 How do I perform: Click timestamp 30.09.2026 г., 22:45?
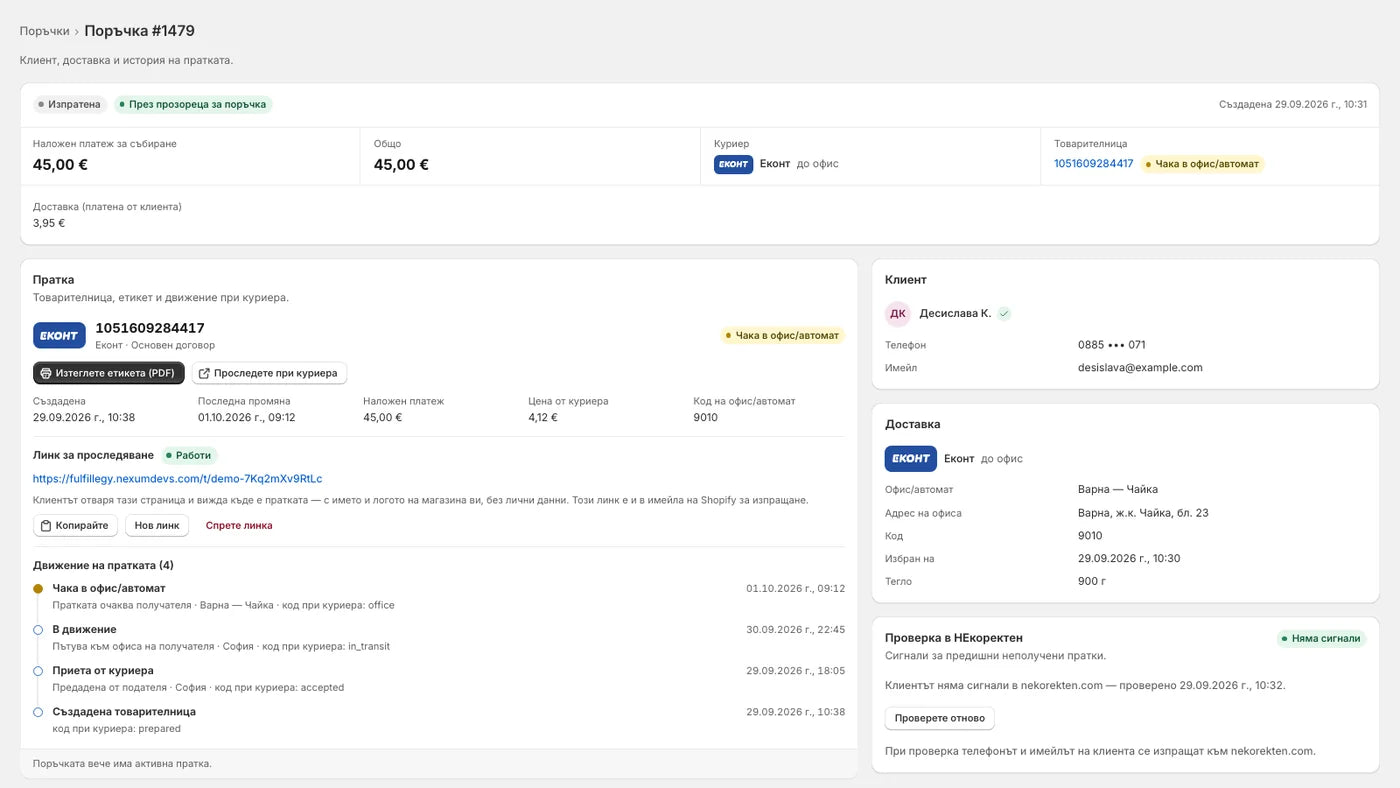(x=795, y=630)
